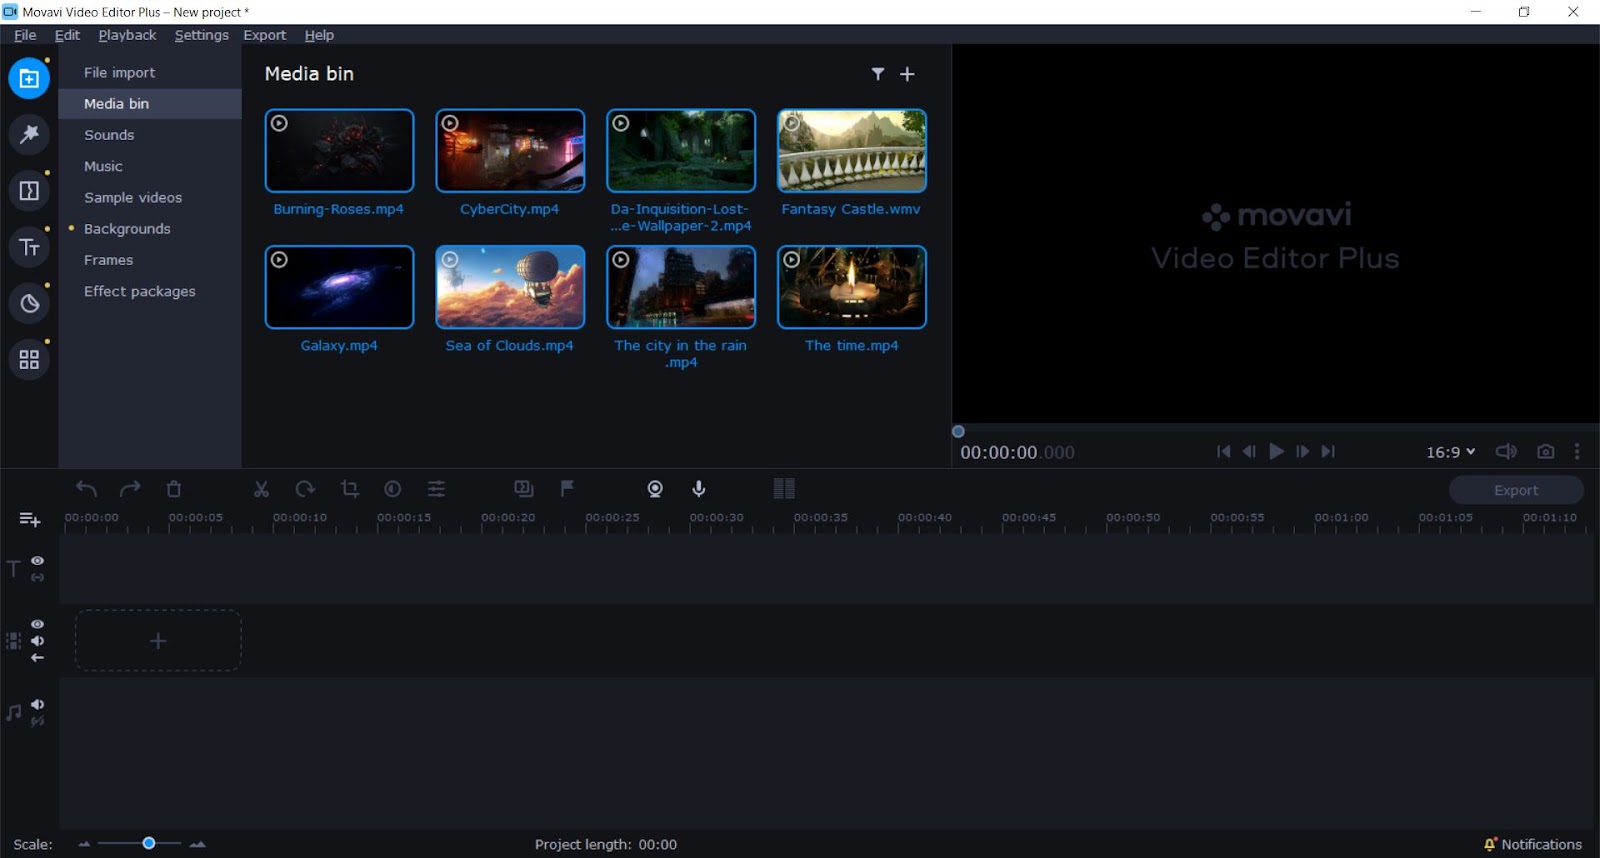Add media with the plus icon
Screen dimensions: 1600x858
[907, 74]
